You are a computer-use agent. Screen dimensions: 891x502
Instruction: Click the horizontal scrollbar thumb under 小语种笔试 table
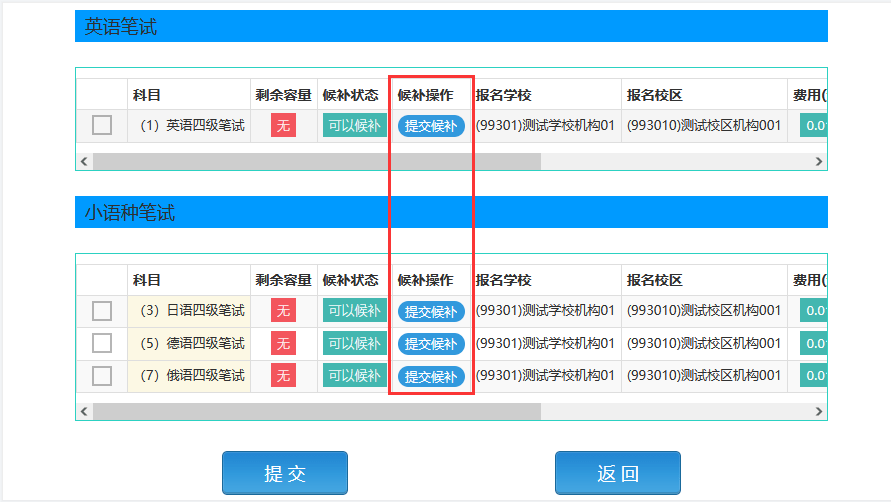coord(317,411)
